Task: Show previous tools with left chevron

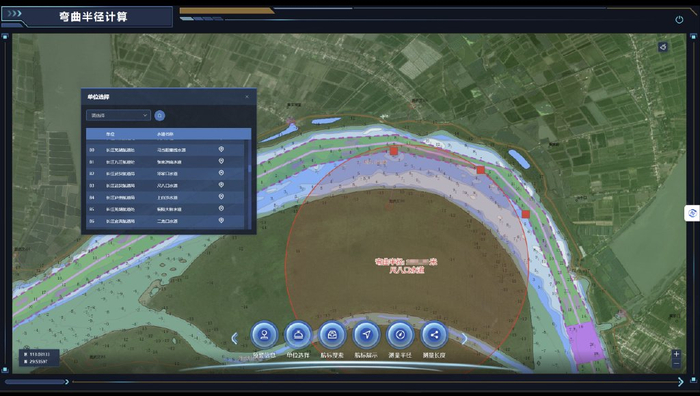Action: [235, 338]
